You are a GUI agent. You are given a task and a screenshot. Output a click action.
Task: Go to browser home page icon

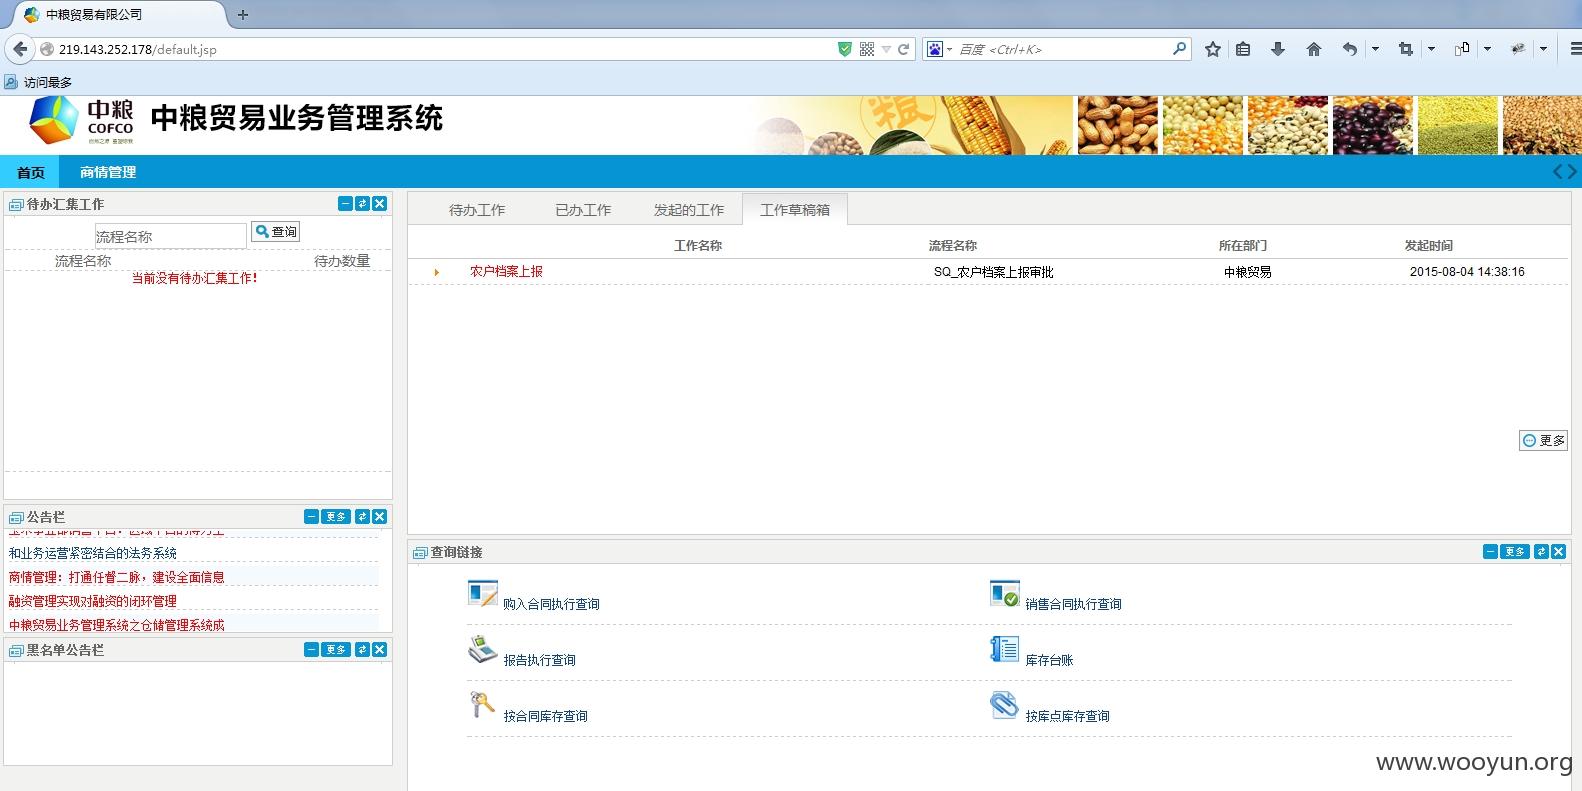(x=1314, y=49)
